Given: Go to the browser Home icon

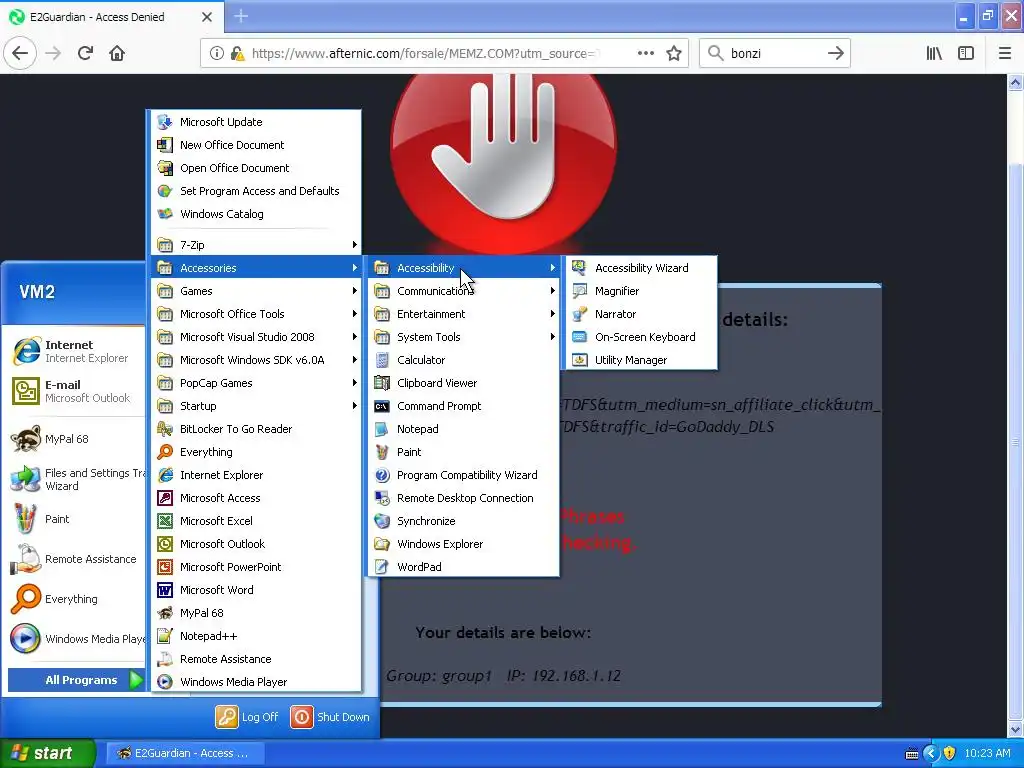Looking at the screenshot, I should (x=117, y=53).
